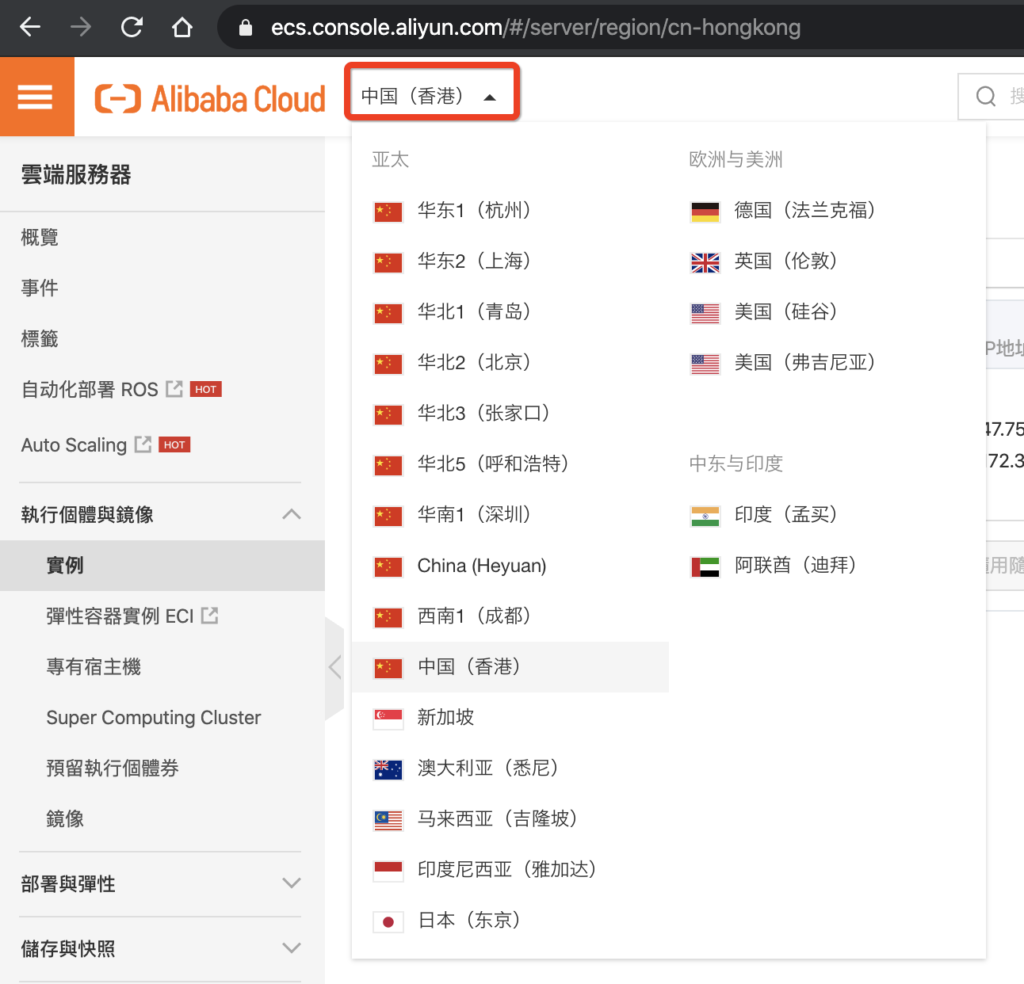
Task: Open 標籤 in the sidebar
Action: coord(40,339)
